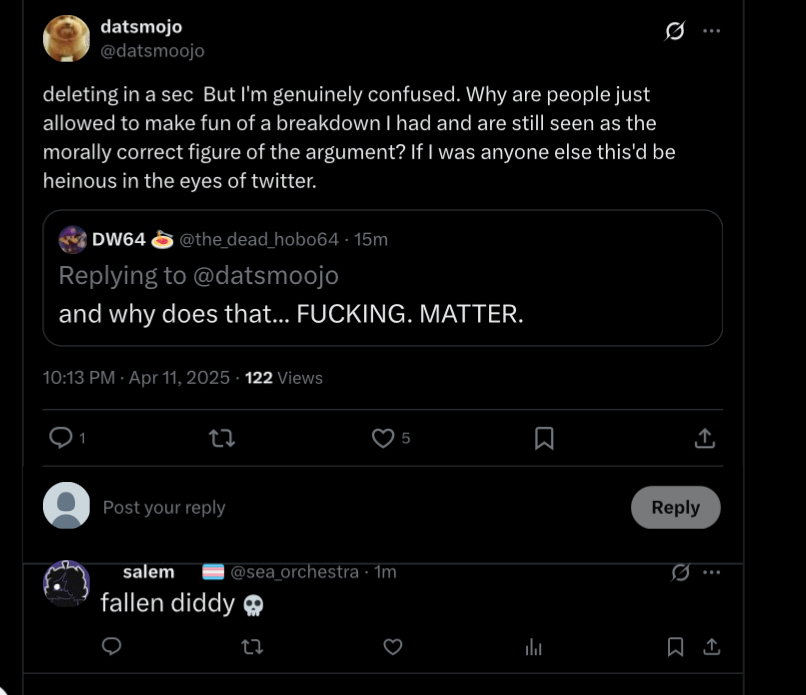Reply to salem's comment

(x=112, y=647)
